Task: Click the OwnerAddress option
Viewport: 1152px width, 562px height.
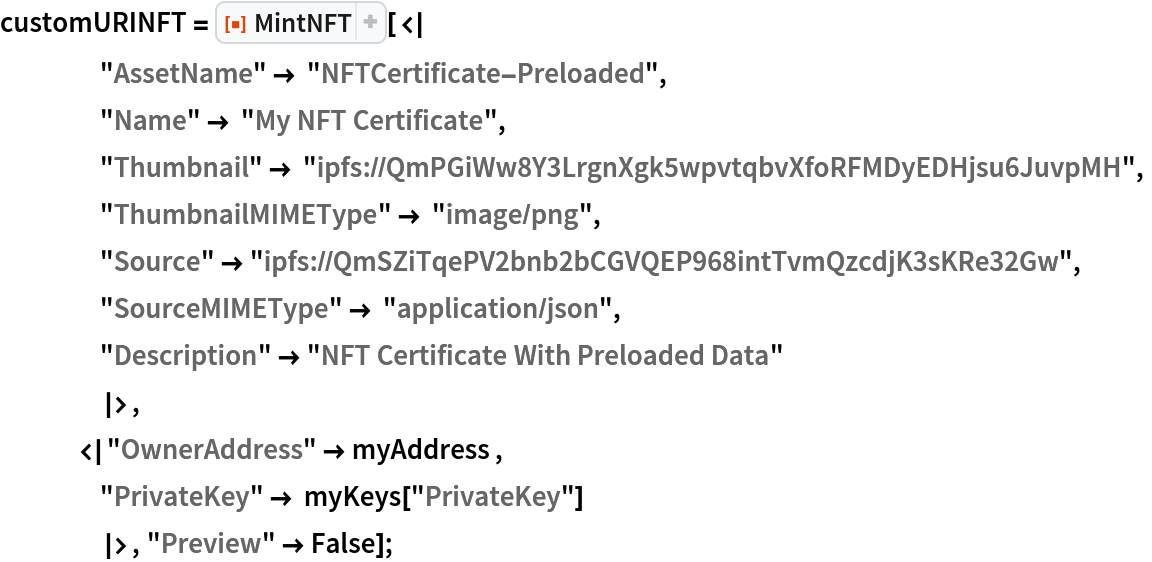Action: coord(212,450)
